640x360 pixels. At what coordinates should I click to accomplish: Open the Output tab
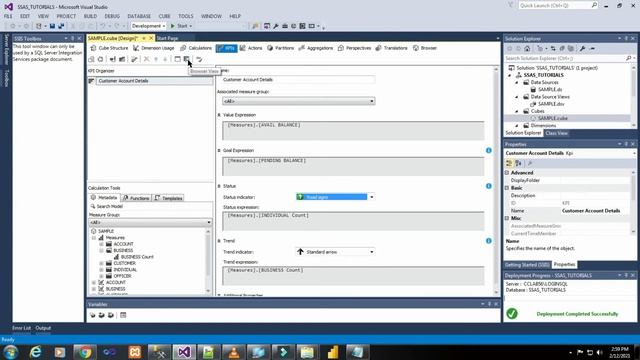[x=43, y=328]
